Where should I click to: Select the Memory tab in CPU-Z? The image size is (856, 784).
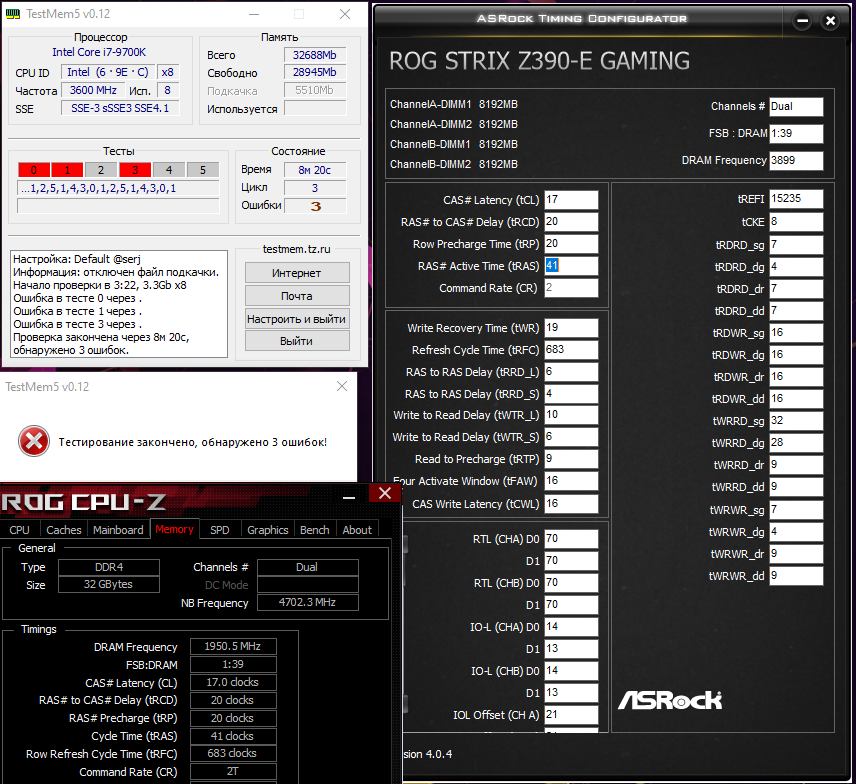(x=175, y=528)
